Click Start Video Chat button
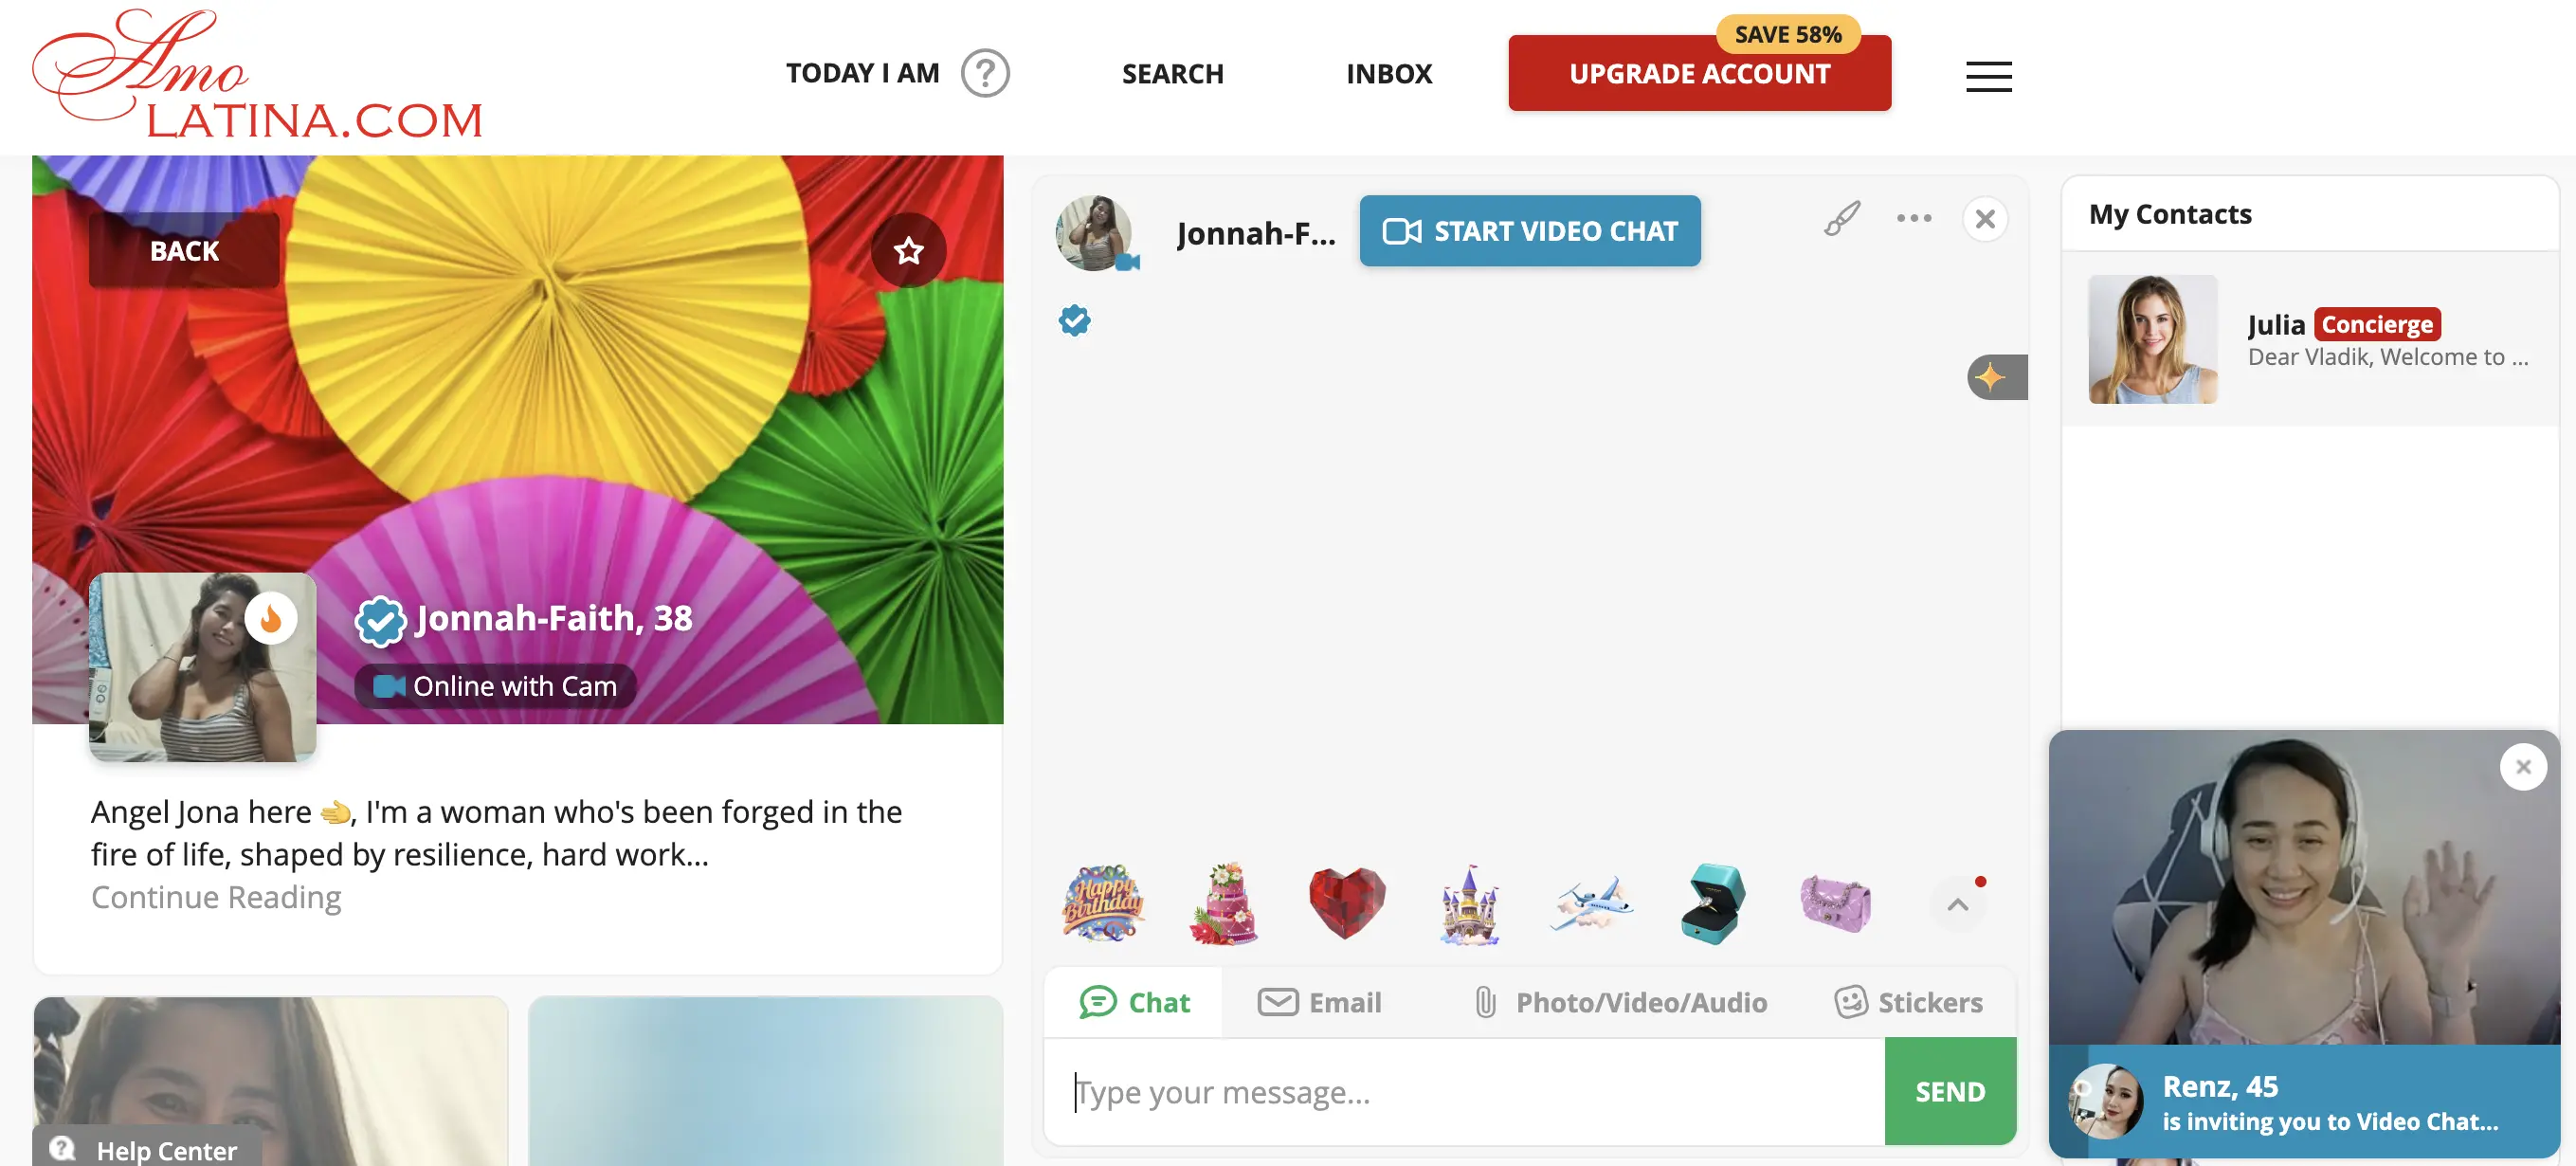The height and width of the screenshot is (1166, 2576). [1529, 231]
